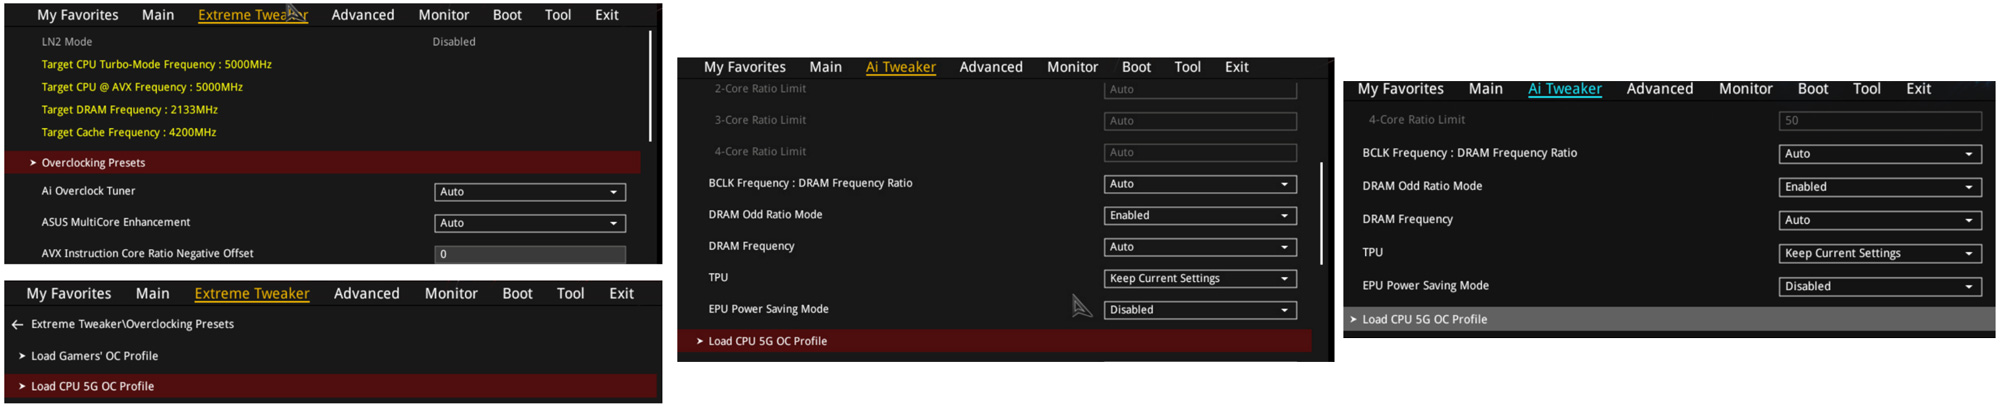Viewport: 2000px width, 408px height.
Task: Open DRAM Frequency dropdown in the 2-Core Ratio screen
Action: click(1201, 247)
